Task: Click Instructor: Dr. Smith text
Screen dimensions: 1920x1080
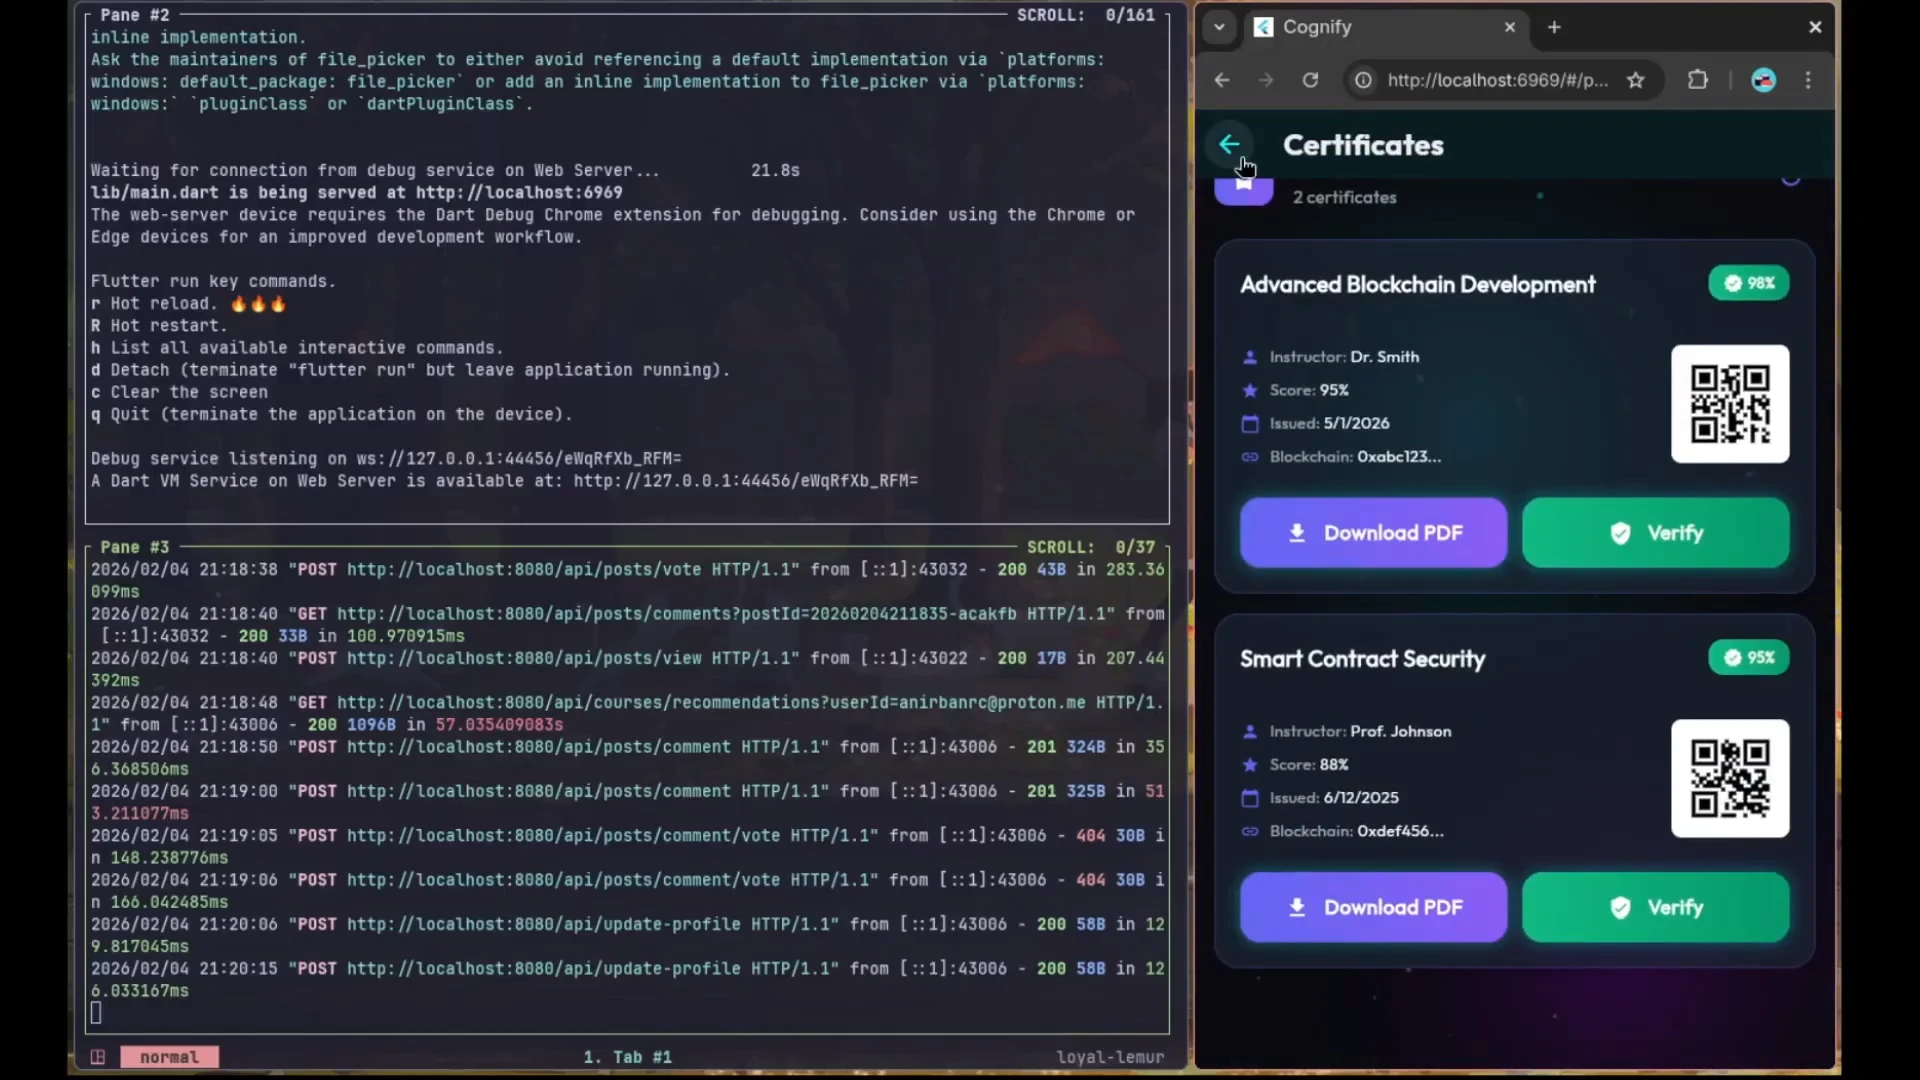Action: 1344,357
